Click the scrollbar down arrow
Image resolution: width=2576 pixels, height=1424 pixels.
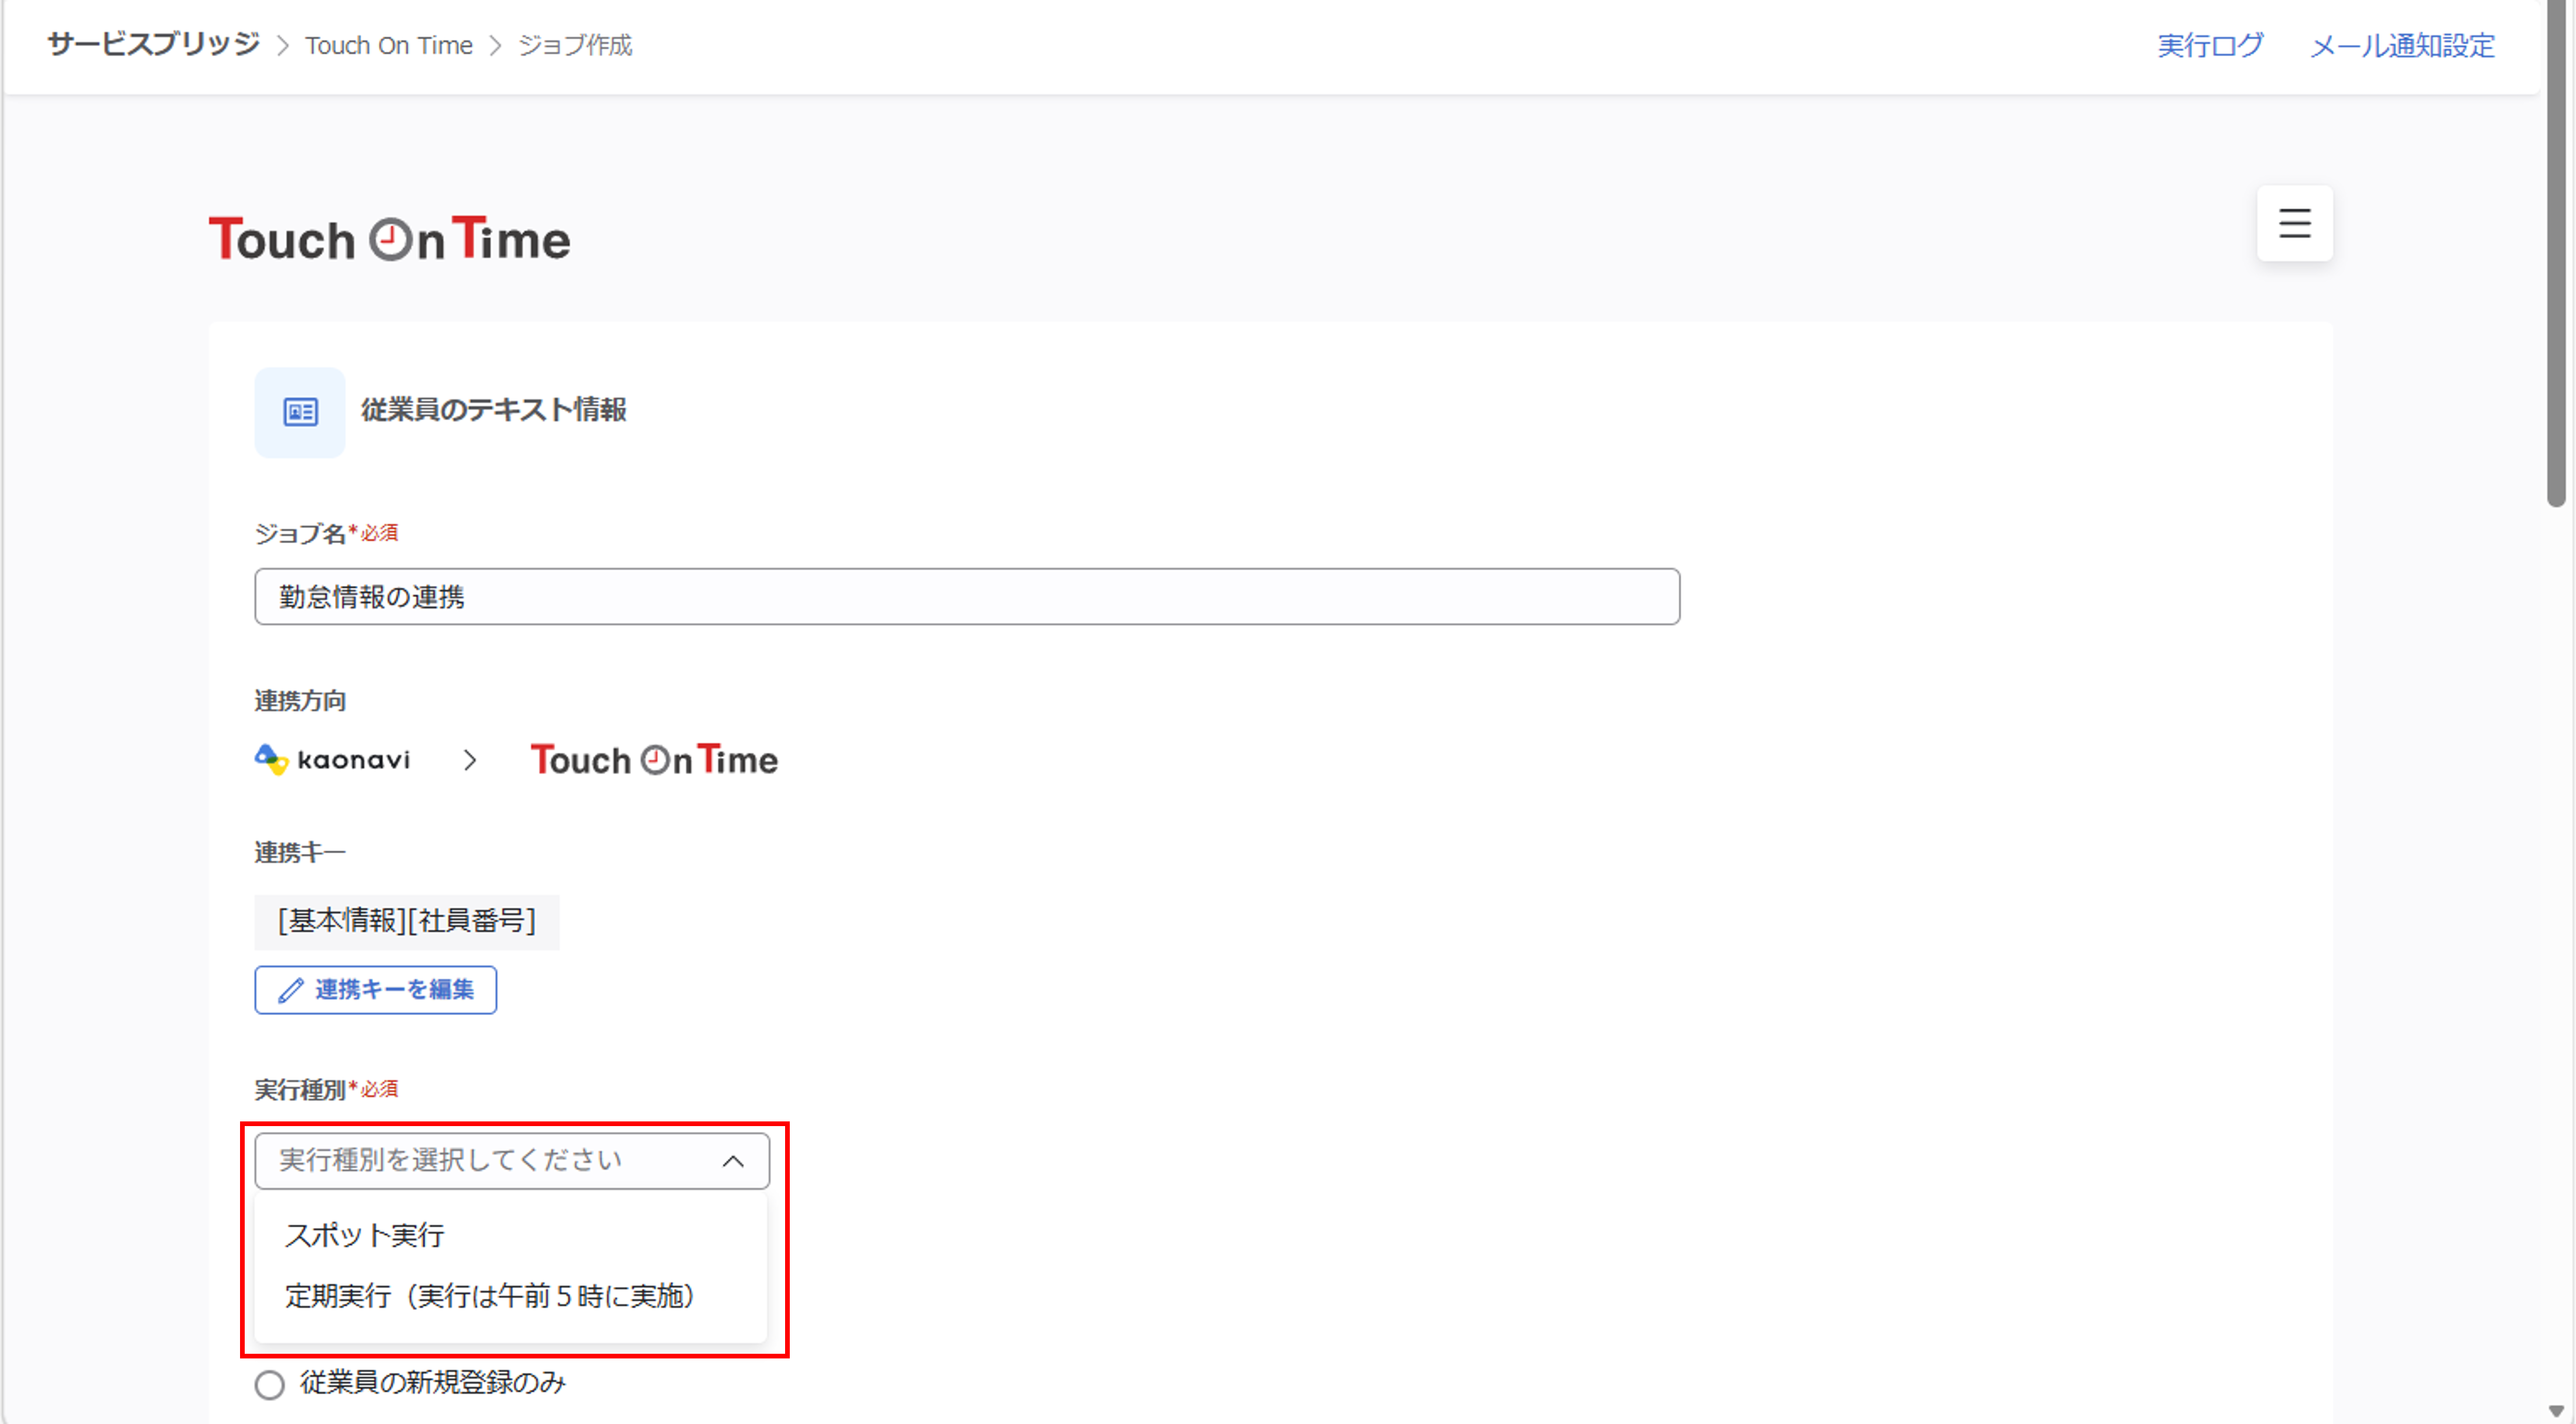[2556, 1410]
